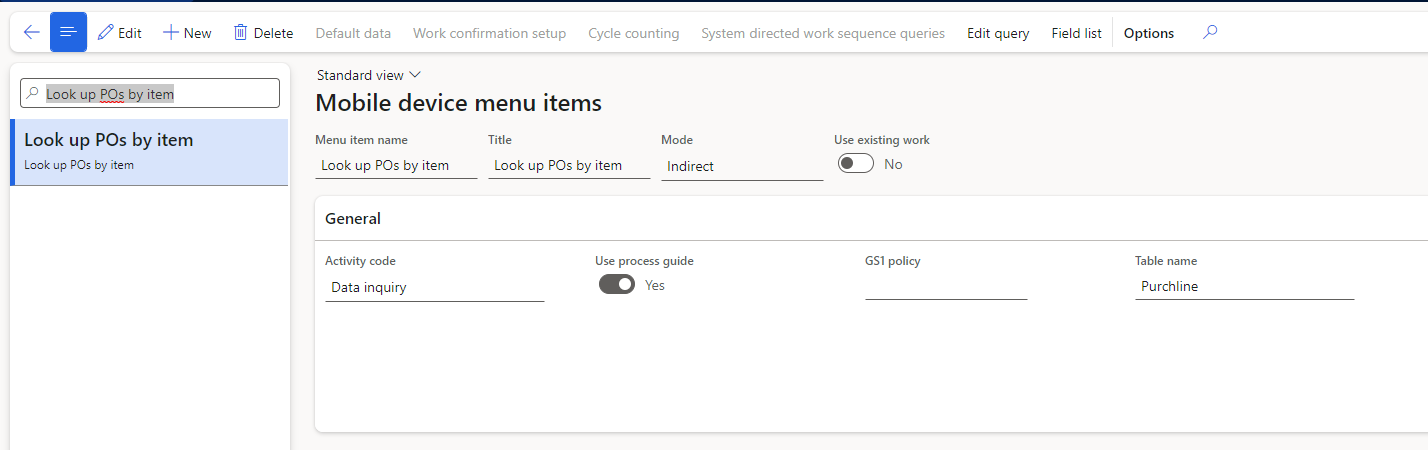This screenshot has width=1428, height=450.
Task: Open the Options menu tab
Action: (x=1149, y=33)
